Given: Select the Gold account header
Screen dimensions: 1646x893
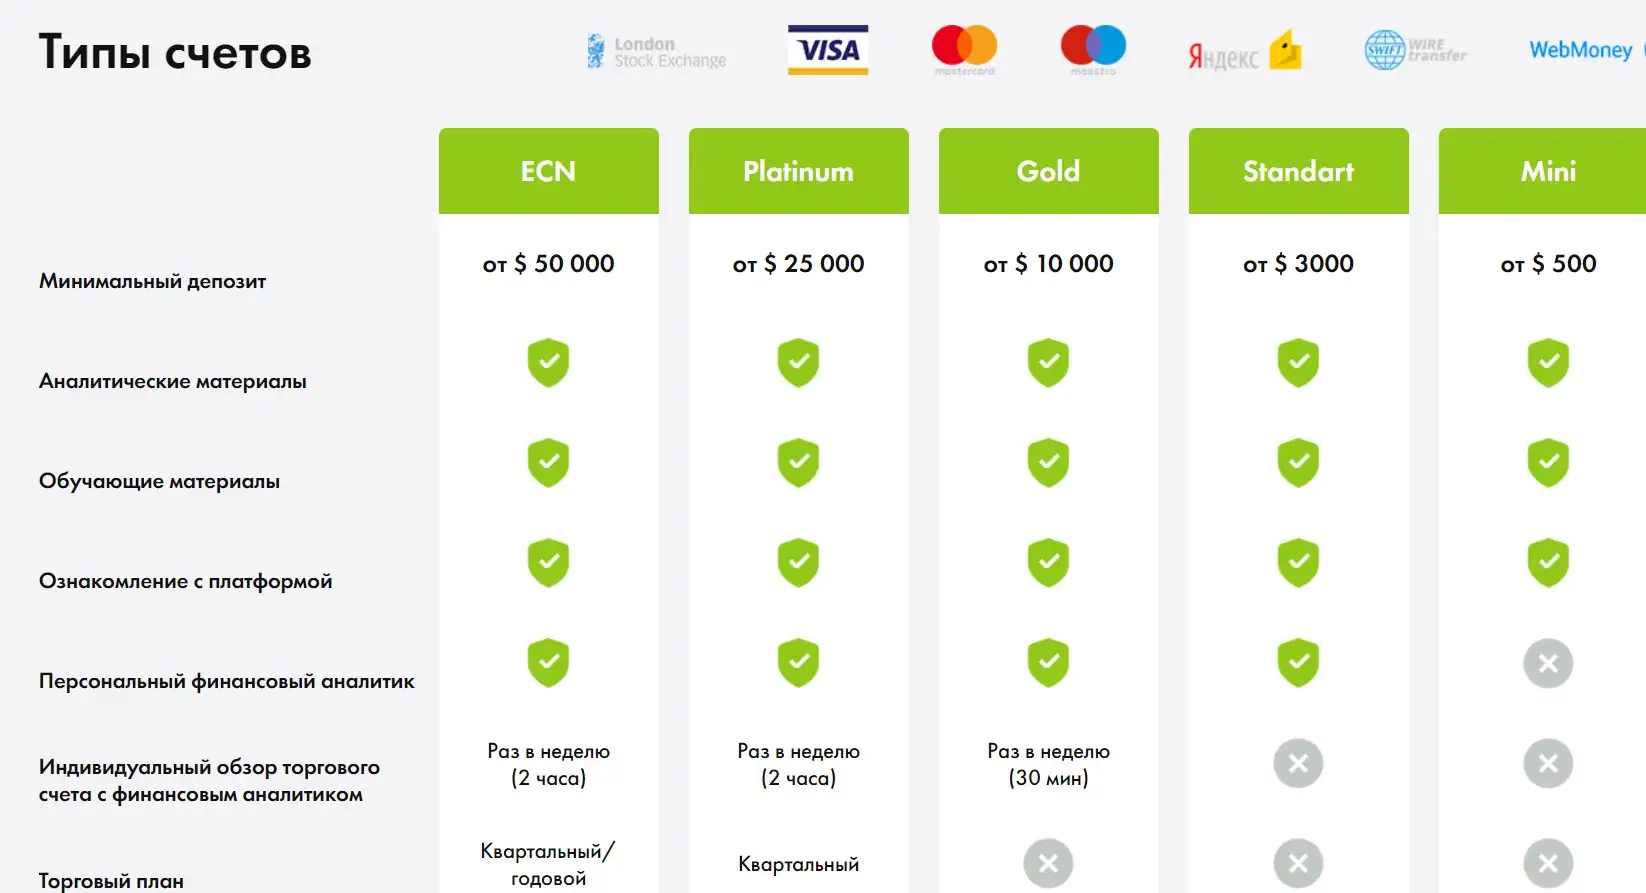Looking at the screenshot, I should point(1048,171).
